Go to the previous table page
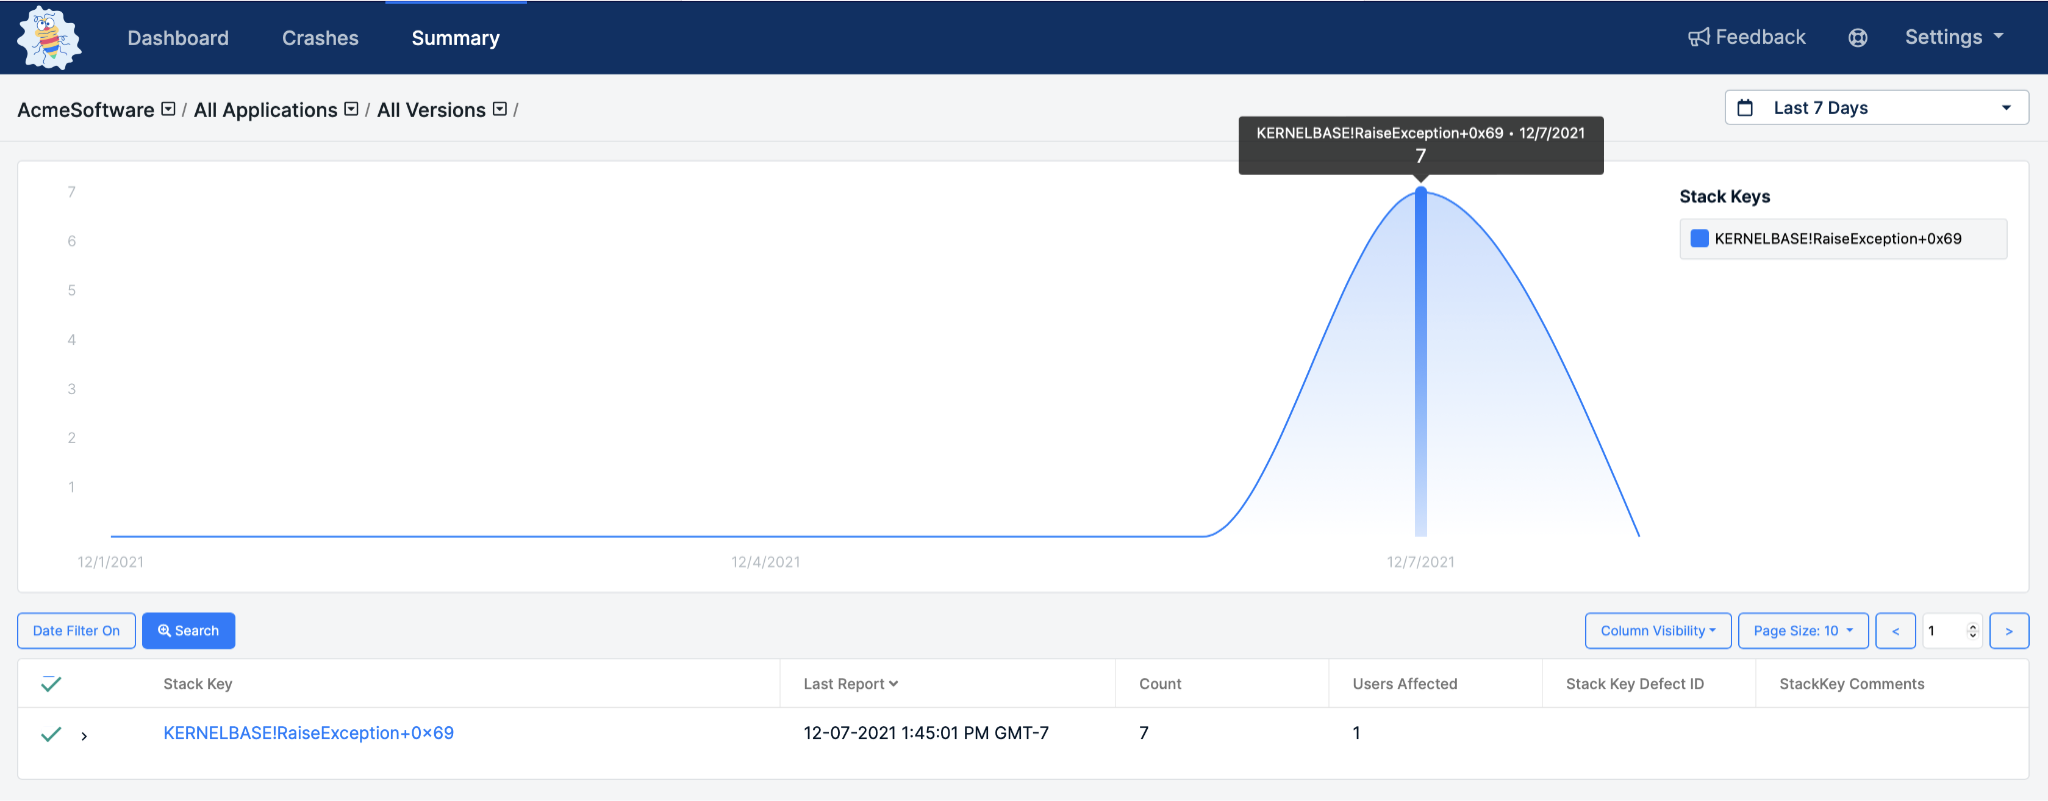This screenshot has width=2048, height=801. 1896,631
